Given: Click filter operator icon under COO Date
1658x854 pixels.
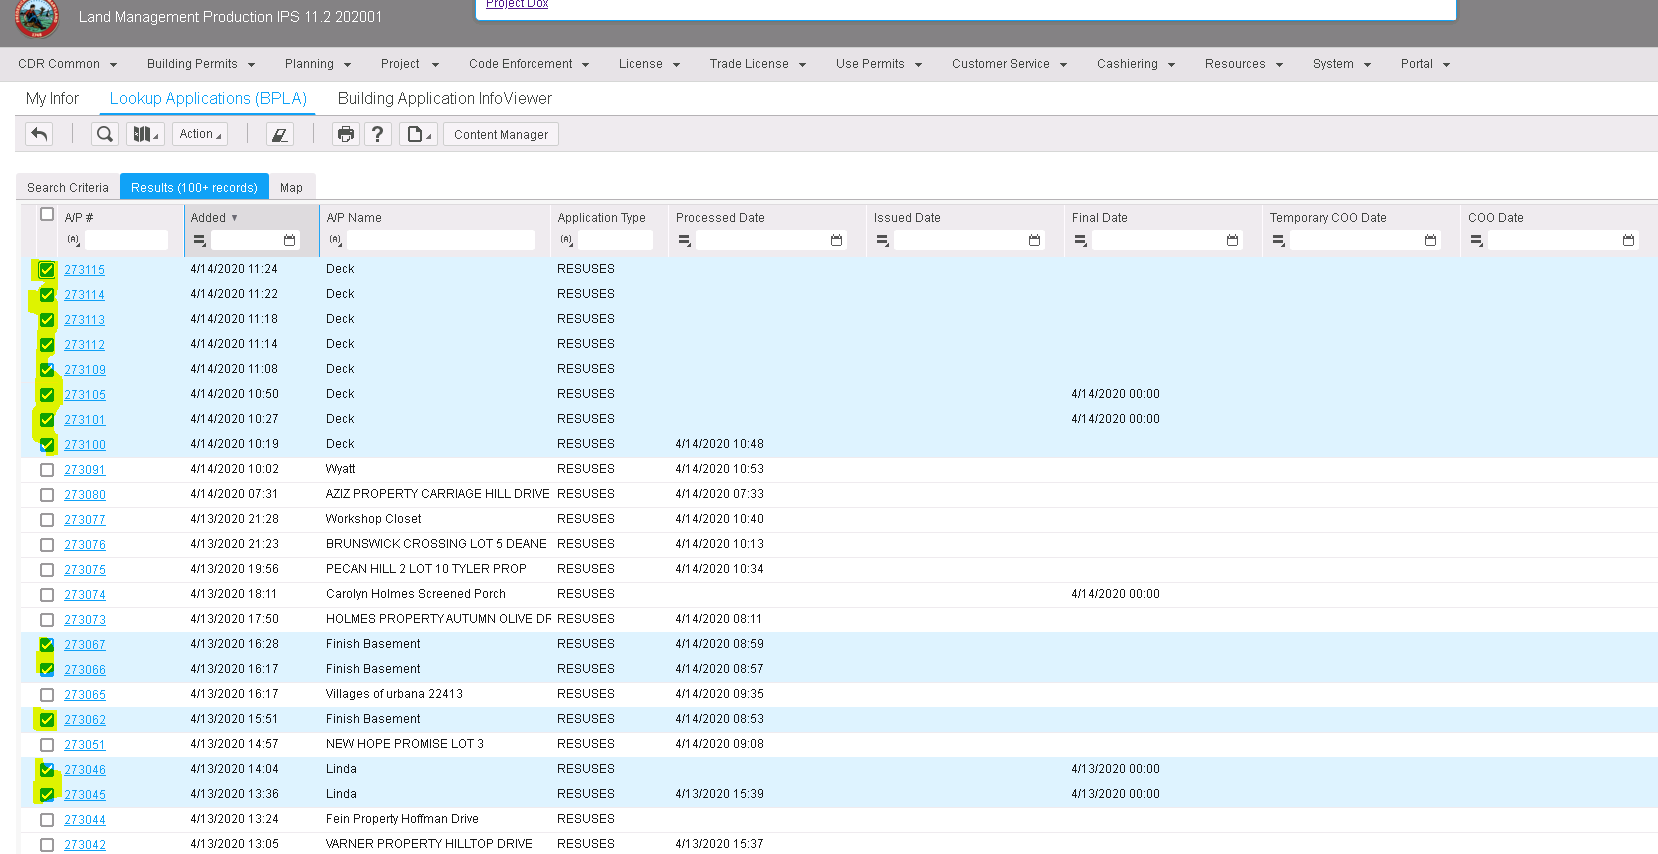Looking at the screenshot, I should tap(1477, 240).
